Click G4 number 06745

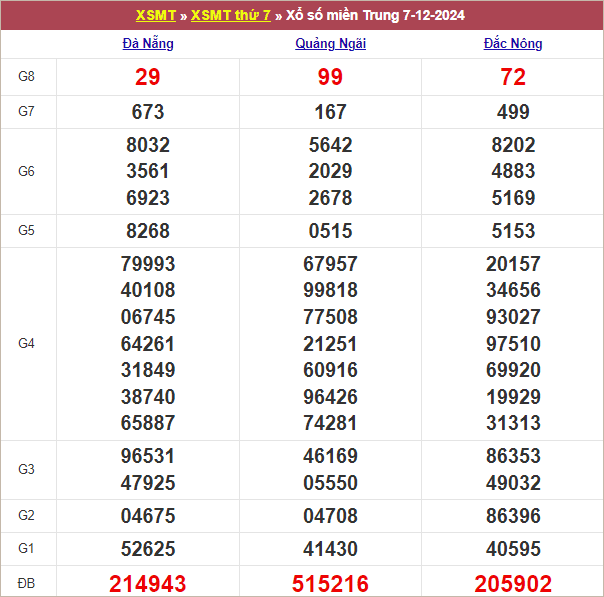[148, 317]
